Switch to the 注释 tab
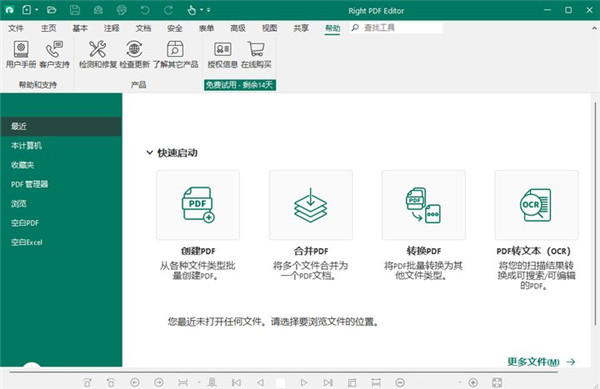Screen dimensions: 600x389 (112, 28)
